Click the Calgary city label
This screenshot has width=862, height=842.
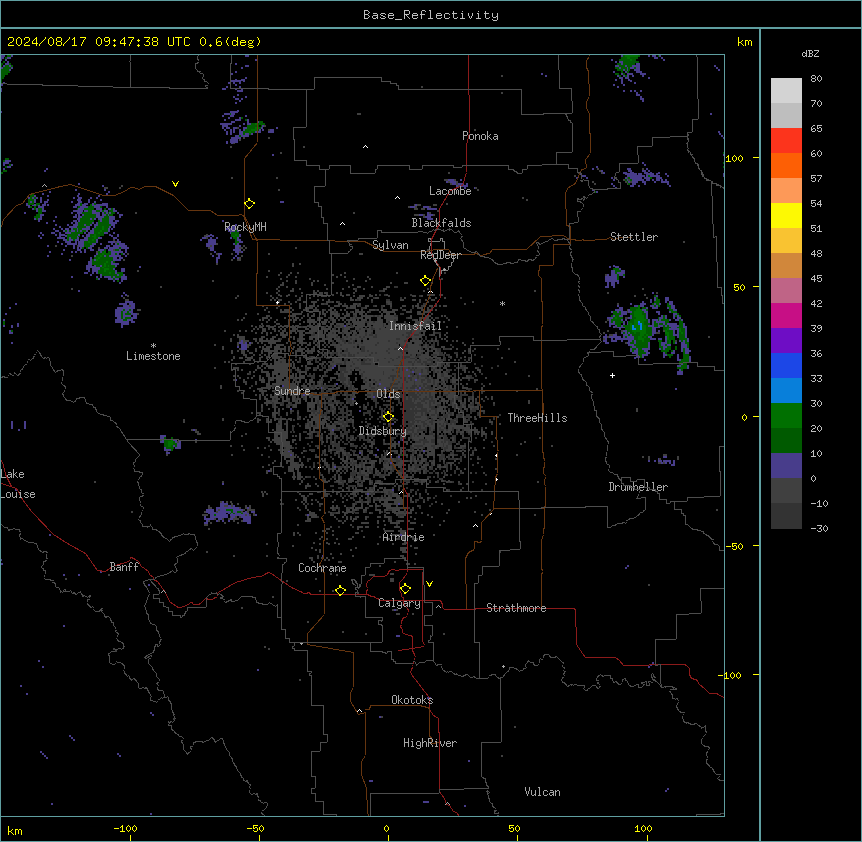[399, 603]
